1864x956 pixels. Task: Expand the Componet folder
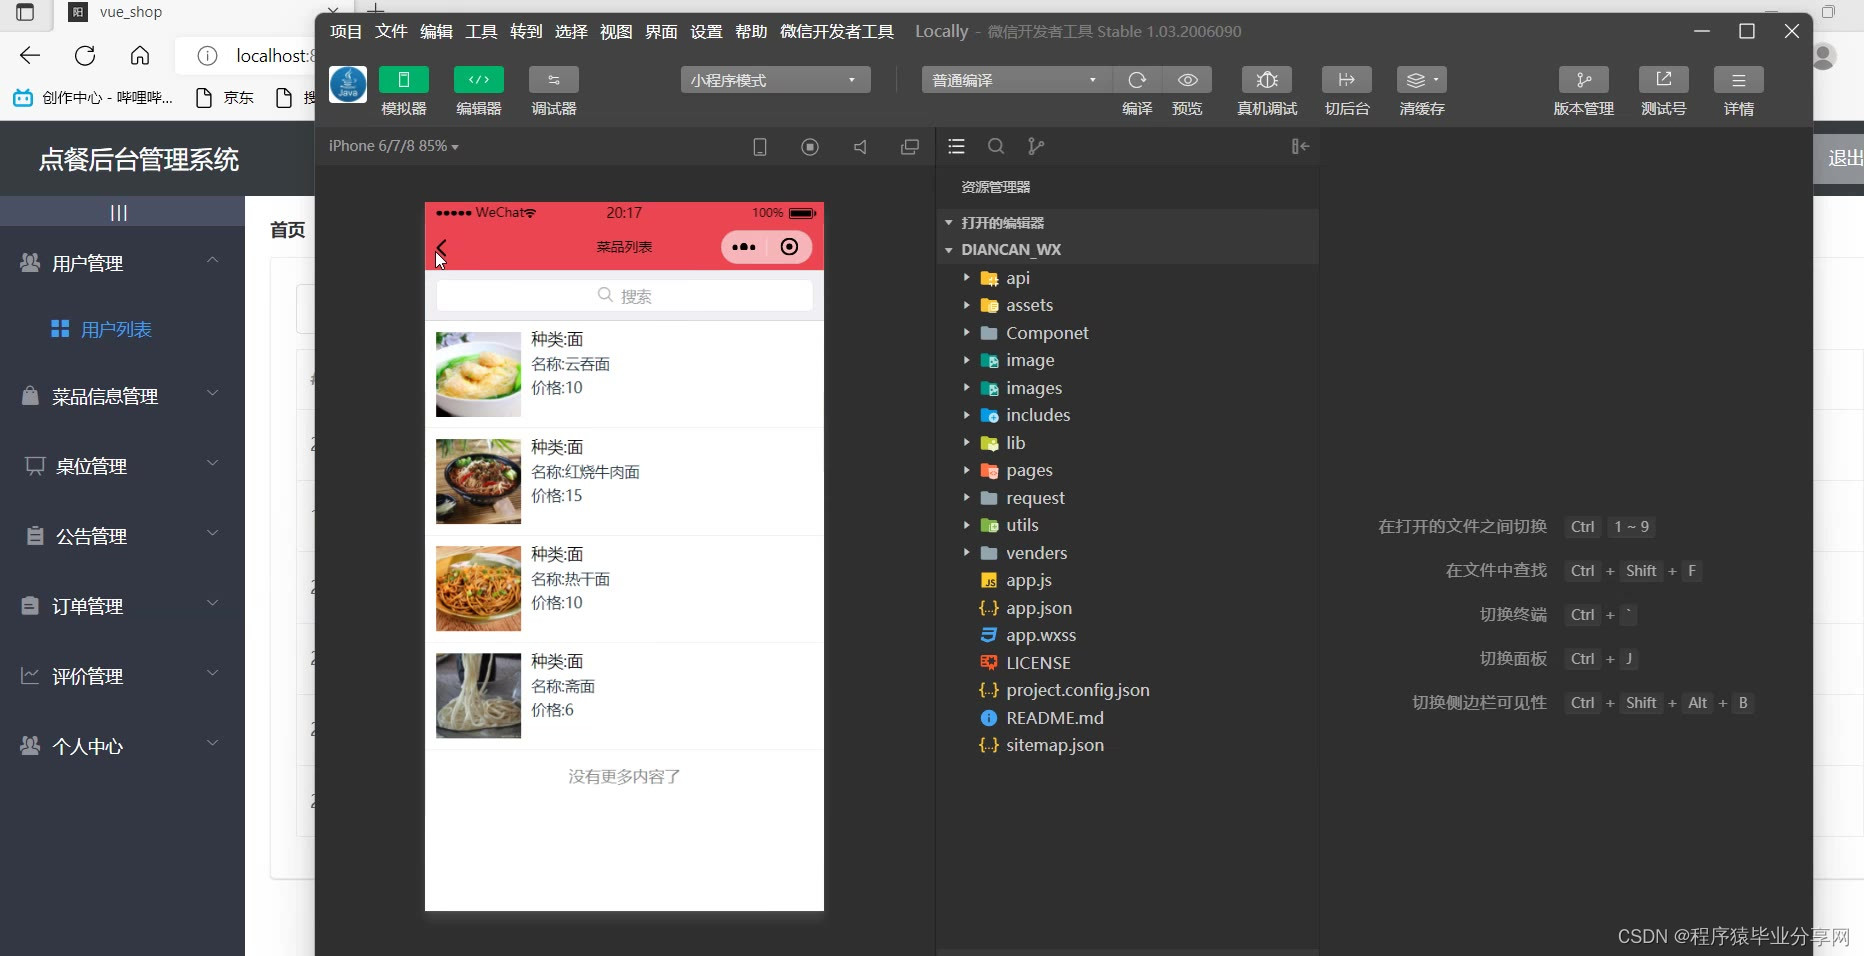click(x=1127, y=333)
